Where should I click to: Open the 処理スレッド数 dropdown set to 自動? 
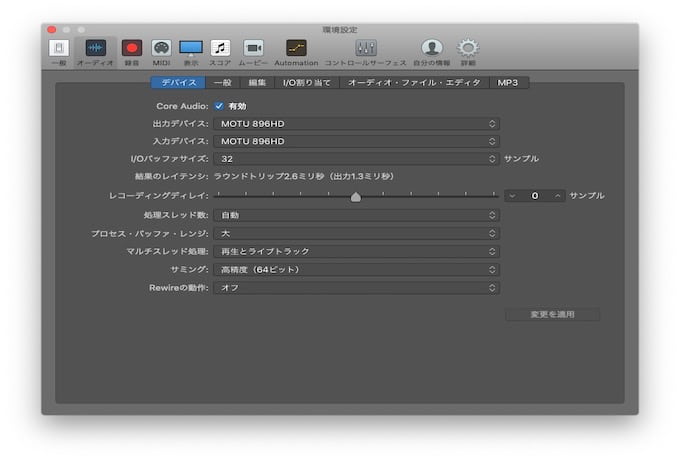(356, 215)
